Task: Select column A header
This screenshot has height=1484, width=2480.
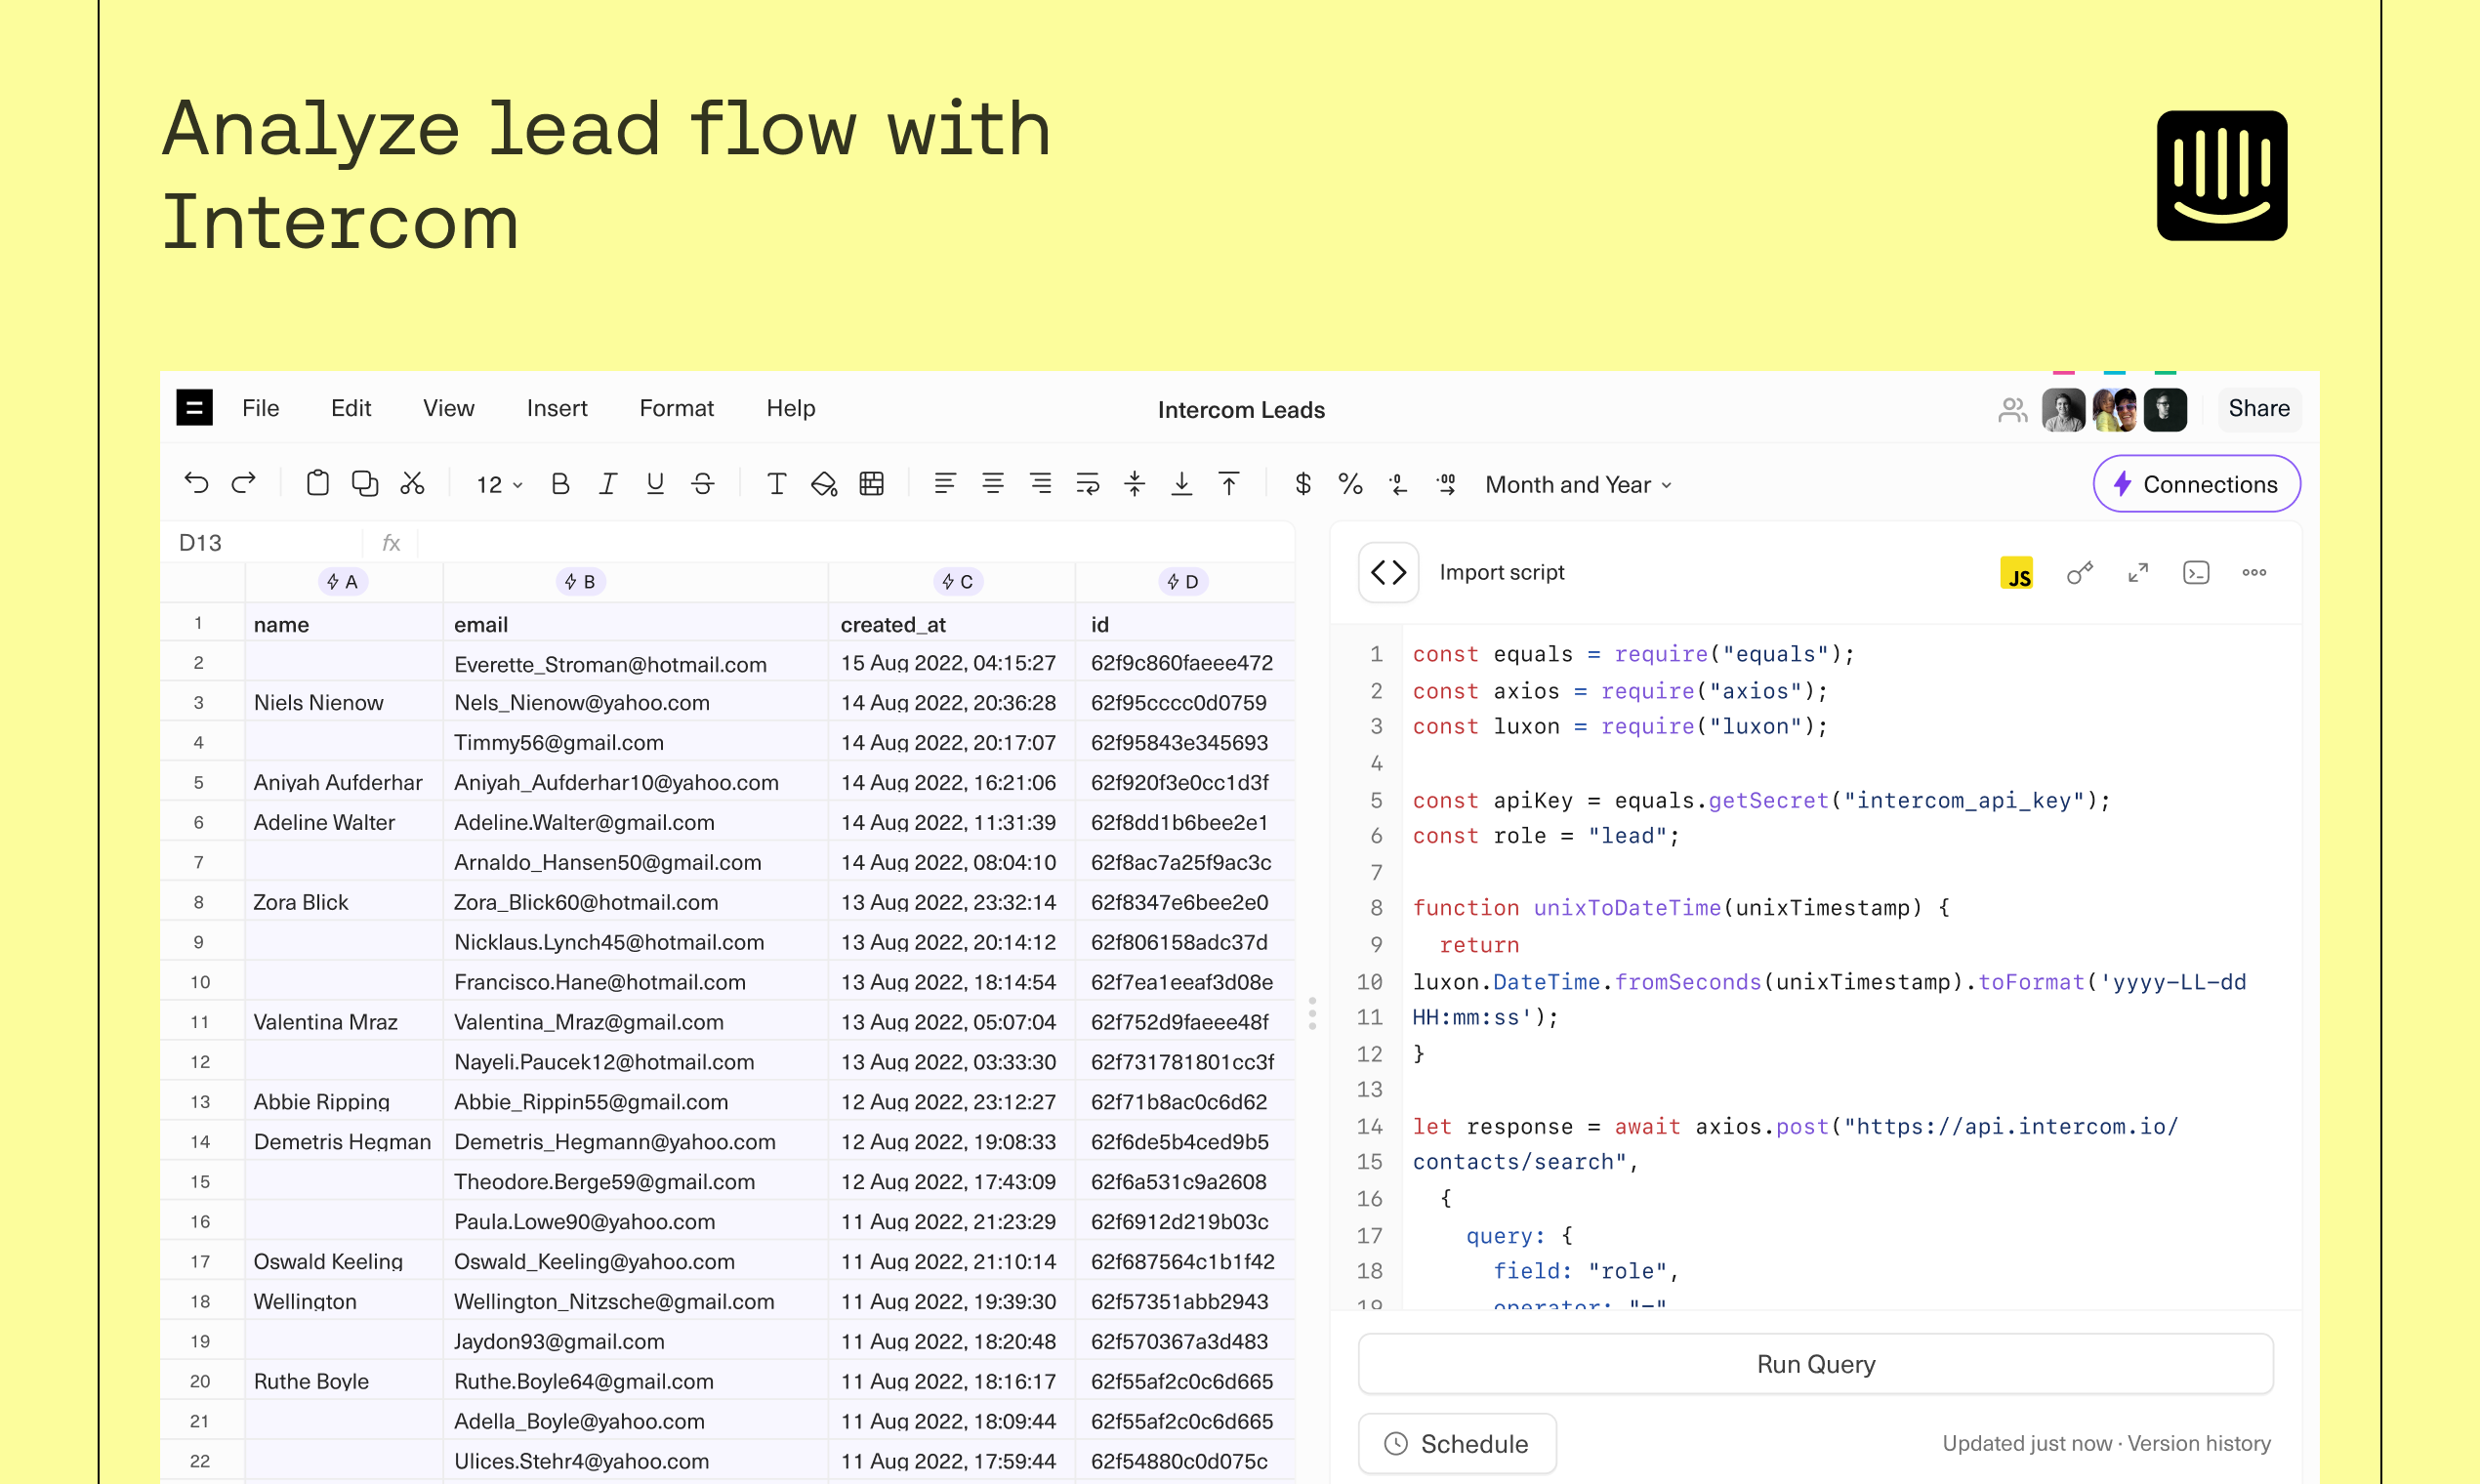Action: click(x=343, y=582)
